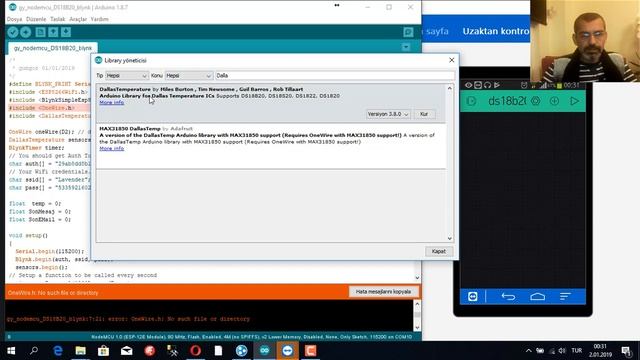Click the Uzaktan kontrol tab in TeamViewer window
640x360 pixels.
pyautogui.click(x=496, y=31)
